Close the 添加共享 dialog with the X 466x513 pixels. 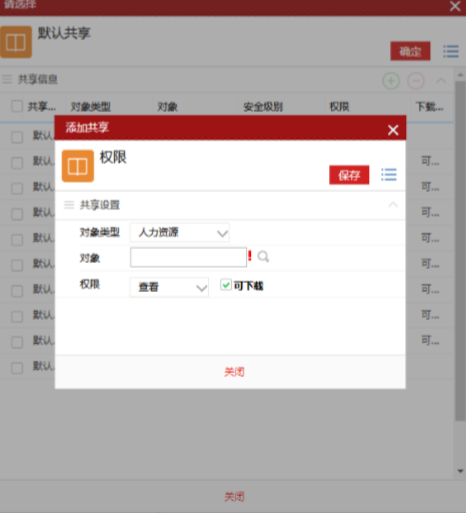pos(393,130)
